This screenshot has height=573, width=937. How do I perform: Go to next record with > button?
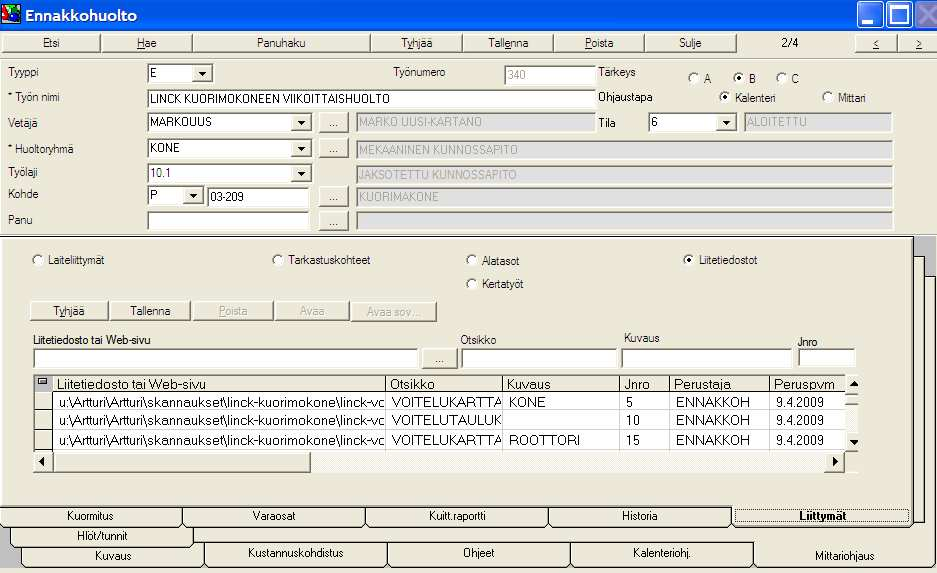click(x=918, y=44)
